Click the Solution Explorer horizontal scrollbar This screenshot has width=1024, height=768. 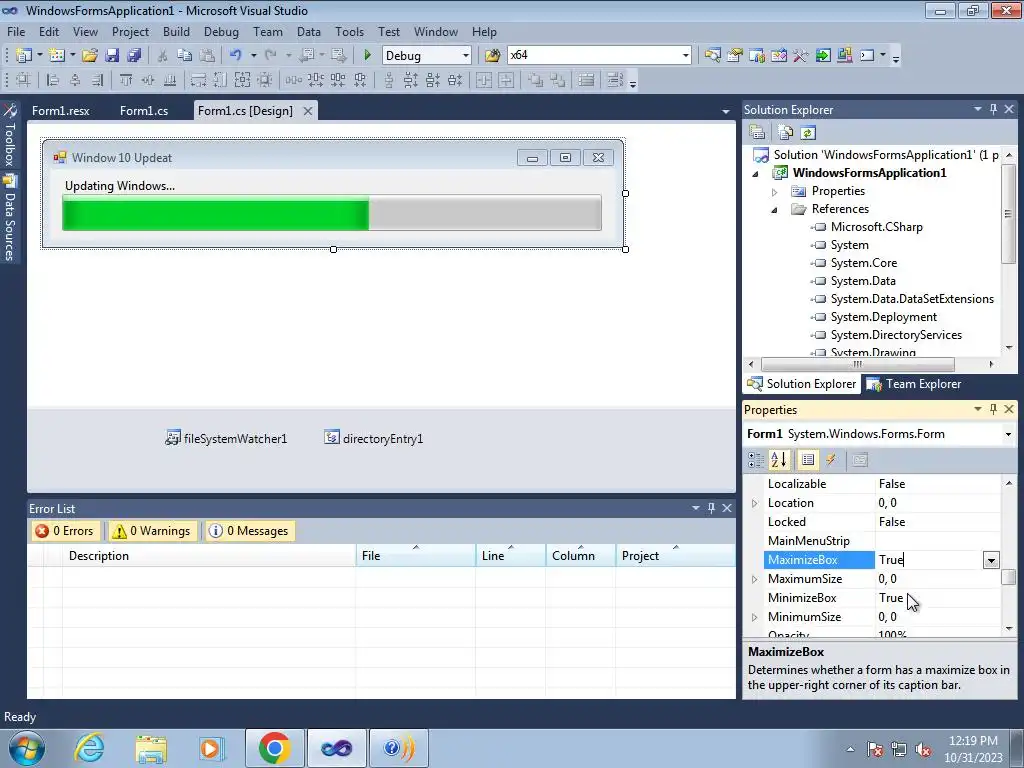(857, 364)
